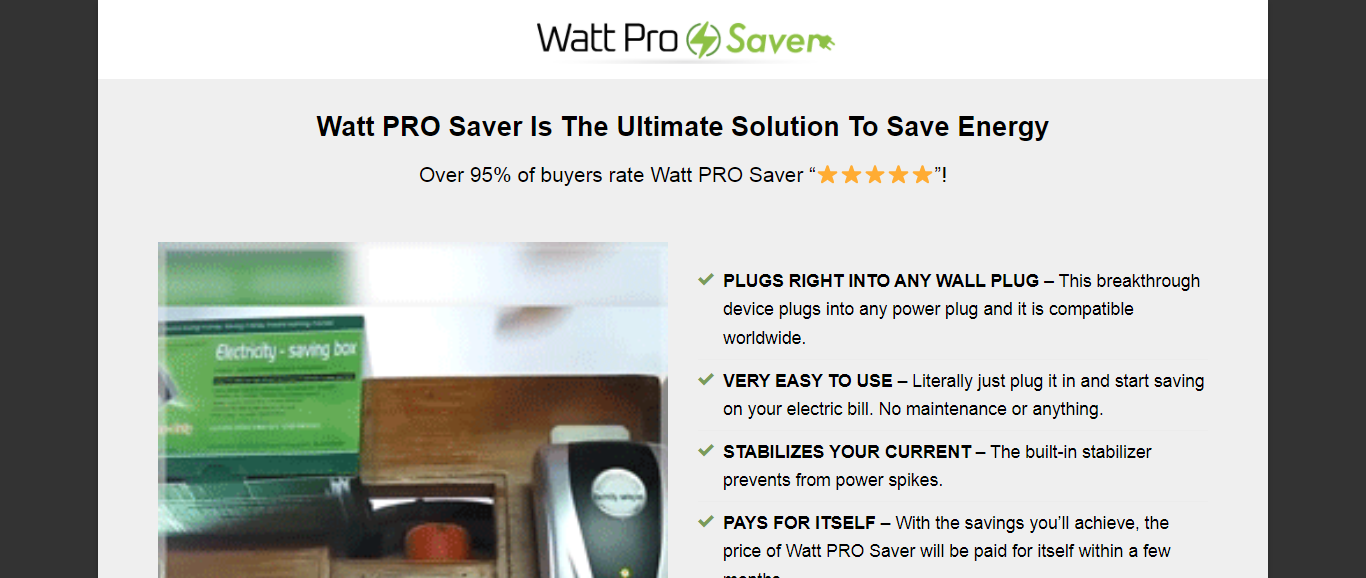This screenshot has width=1366, height=578.
Task: Click the 'STABILIZES YOUR CURRENT' bold text
Action: click(x=847, y=452)
